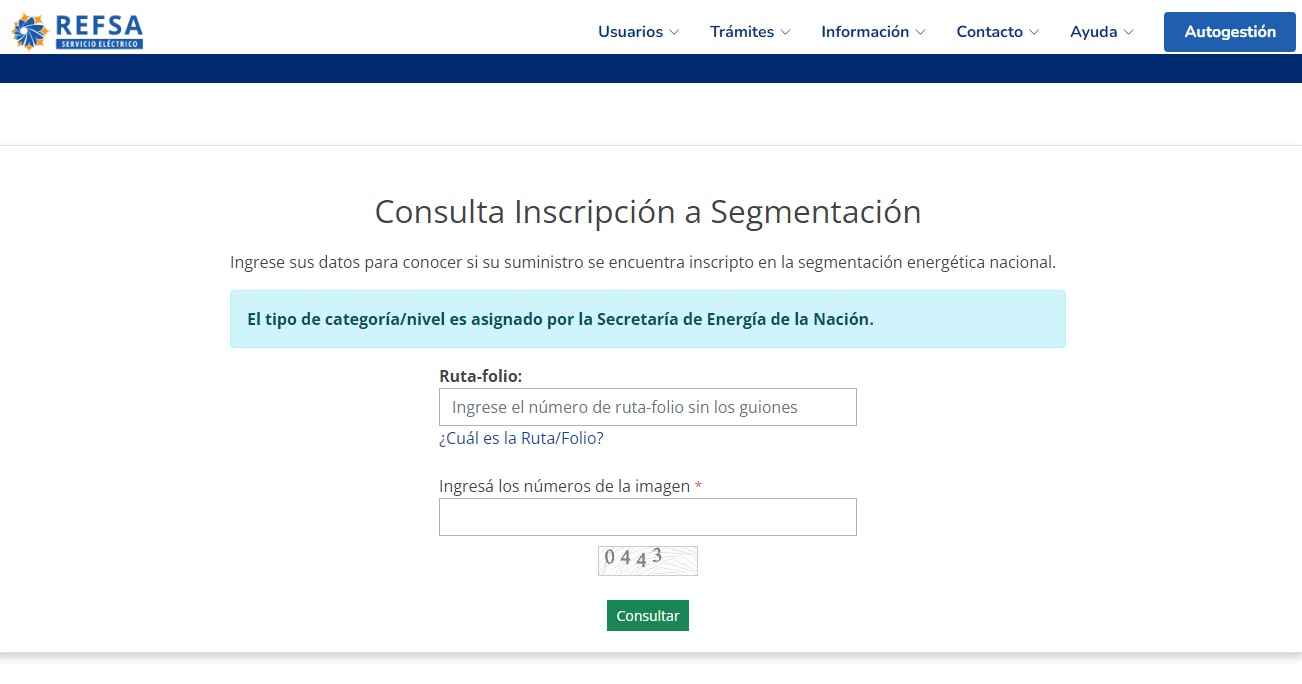Open the Trámites menu

pyautogui.click(x=742, y=32)
